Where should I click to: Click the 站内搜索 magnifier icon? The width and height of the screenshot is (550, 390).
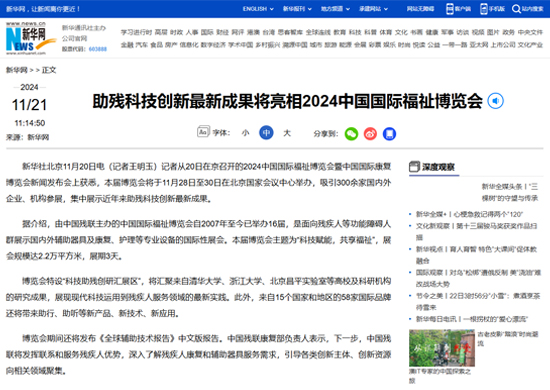516,9
